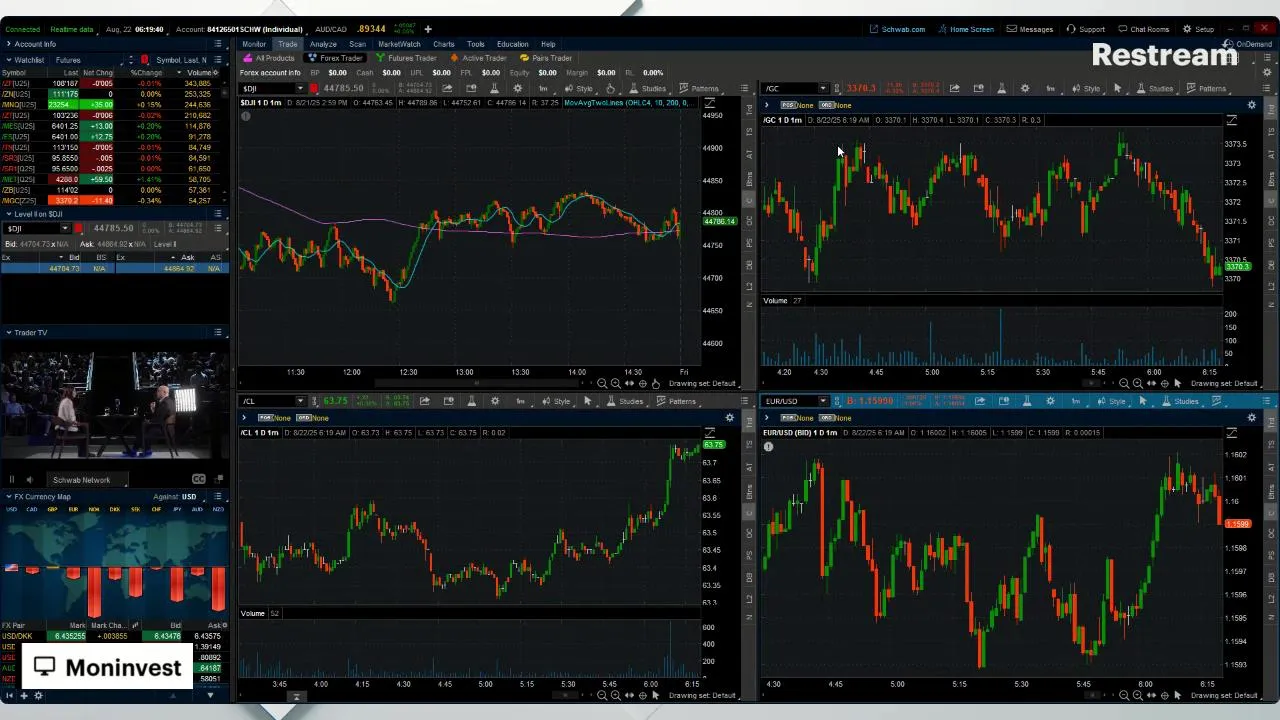Image resolution: width=1280 pixels, height=720 pixels.
Task: Open the FX Currency Map actions menu
Action: coord(218,497)
